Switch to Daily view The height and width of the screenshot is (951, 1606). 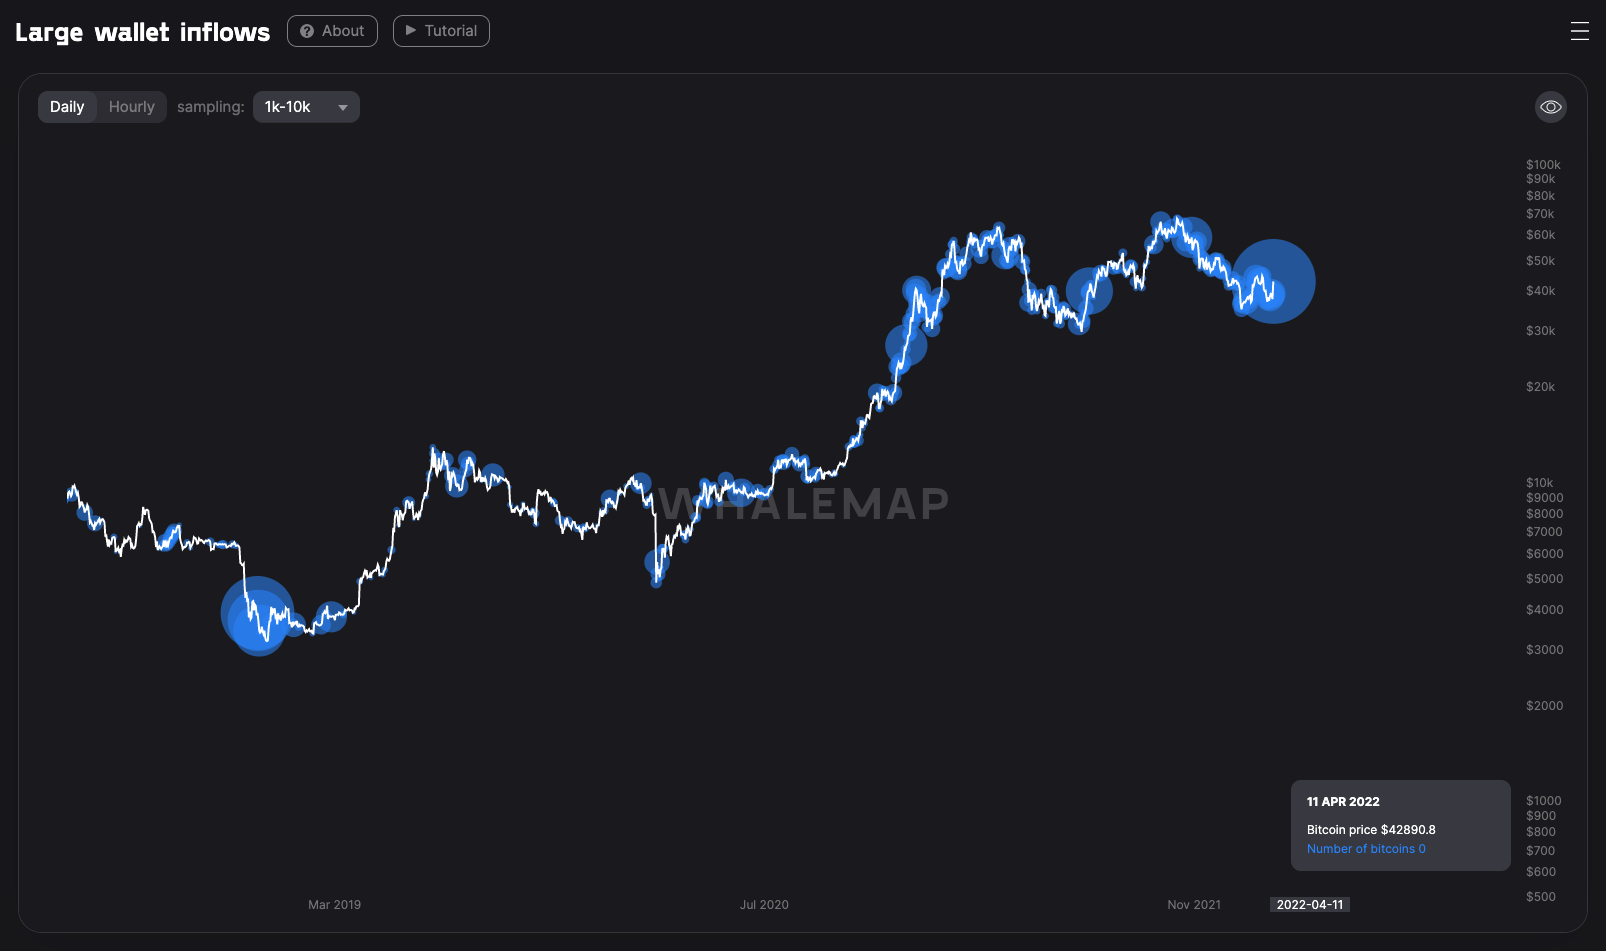point(67,107)
